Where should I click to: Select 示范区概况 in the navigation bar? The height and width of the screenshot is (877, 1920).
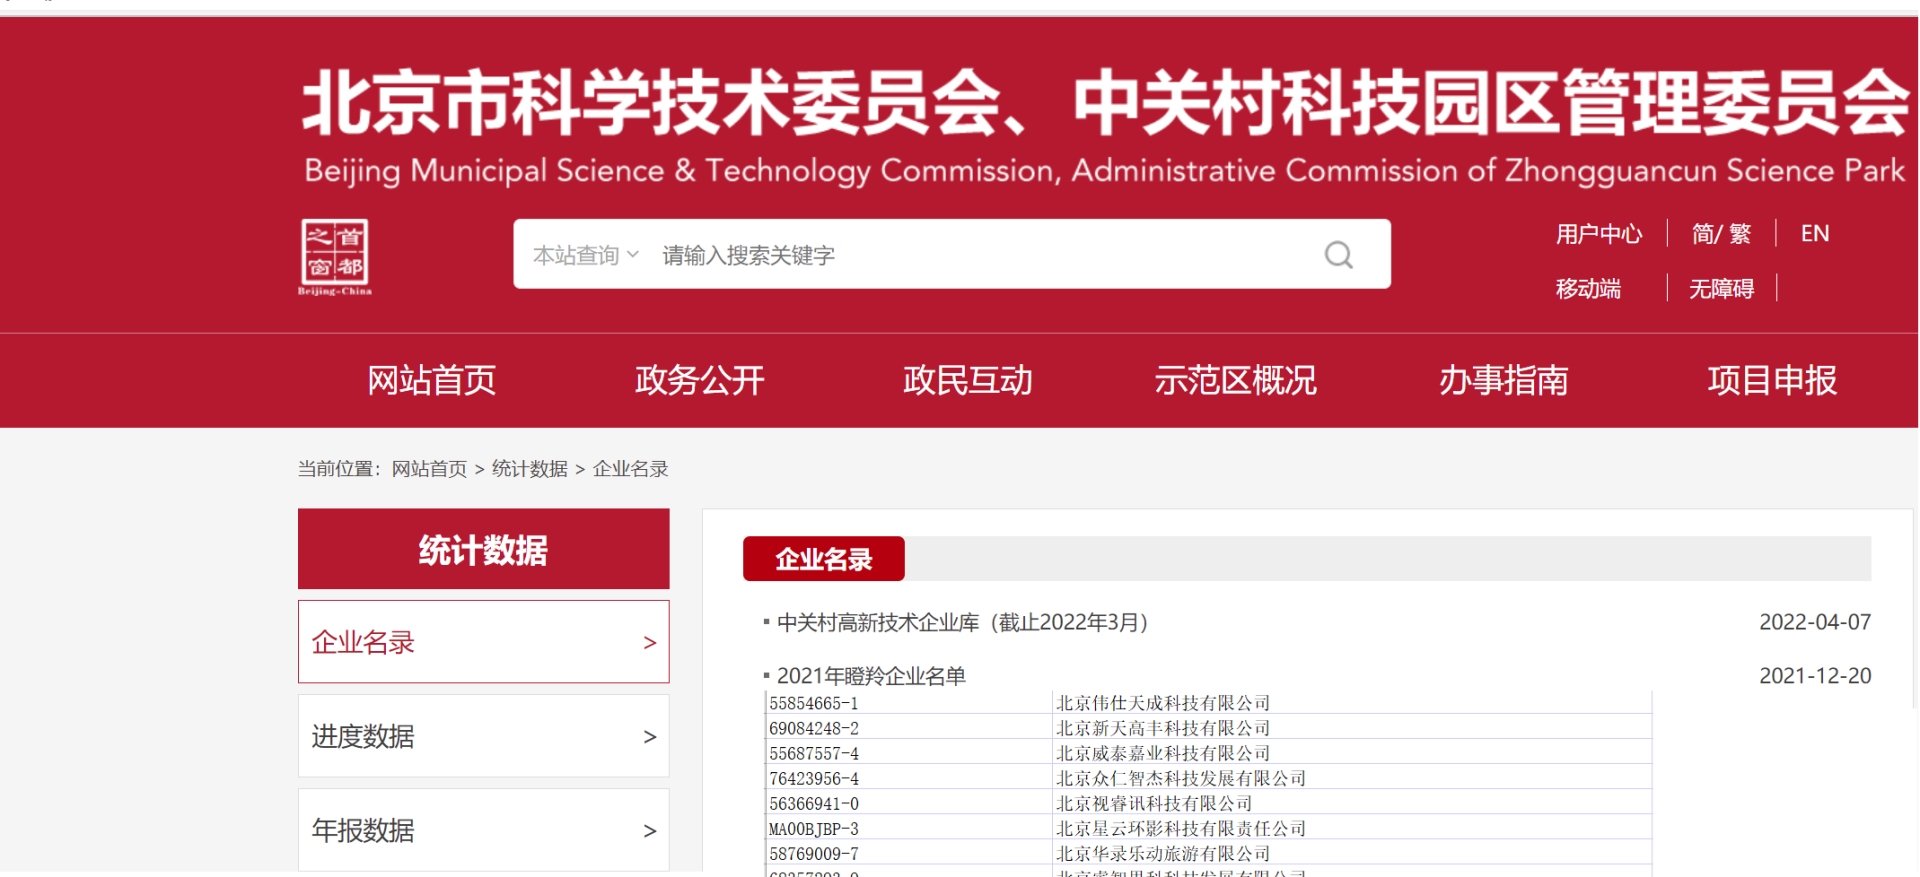pos(1236,380)
